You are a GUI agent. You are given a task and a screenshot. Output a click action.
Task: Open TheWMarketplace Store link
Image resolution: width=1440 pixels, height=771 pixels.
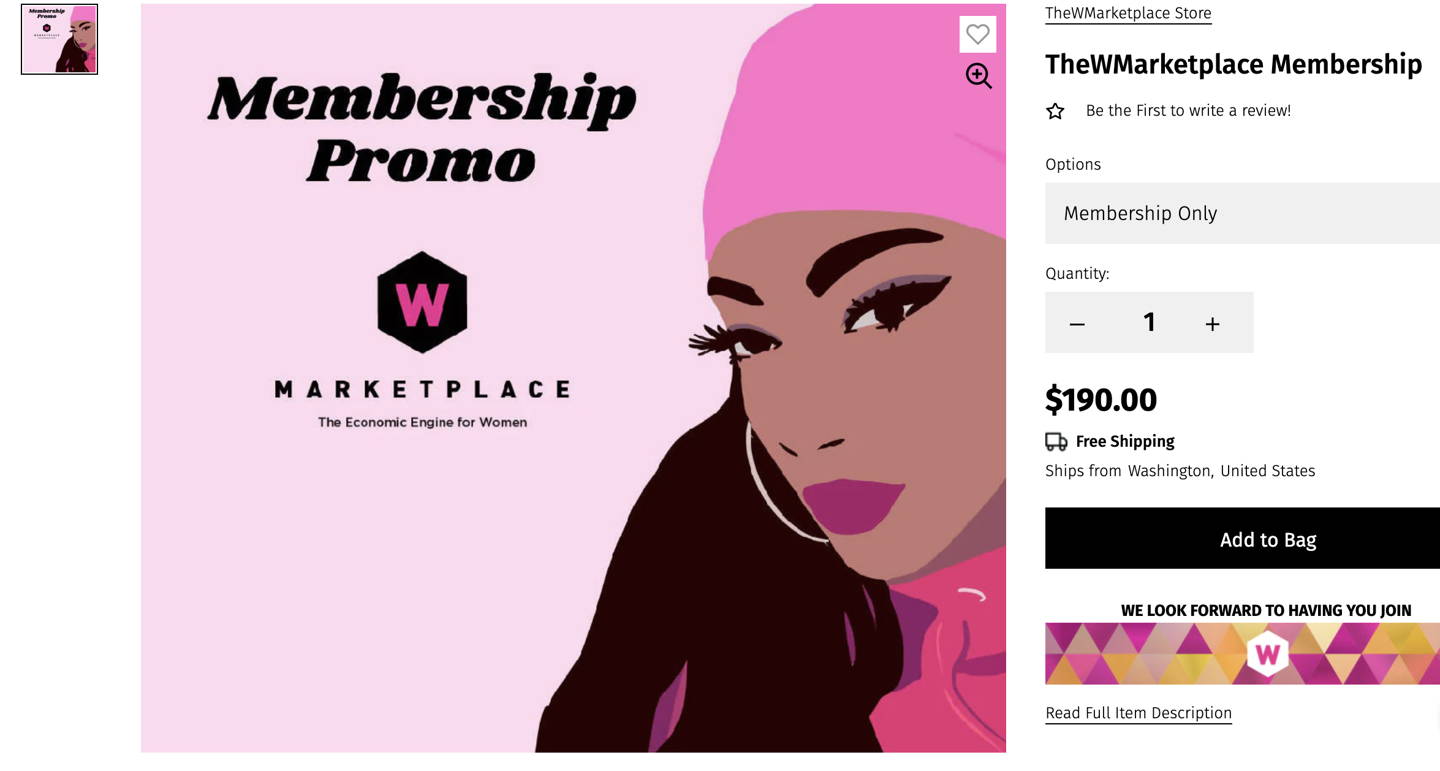coord(1128,13)
